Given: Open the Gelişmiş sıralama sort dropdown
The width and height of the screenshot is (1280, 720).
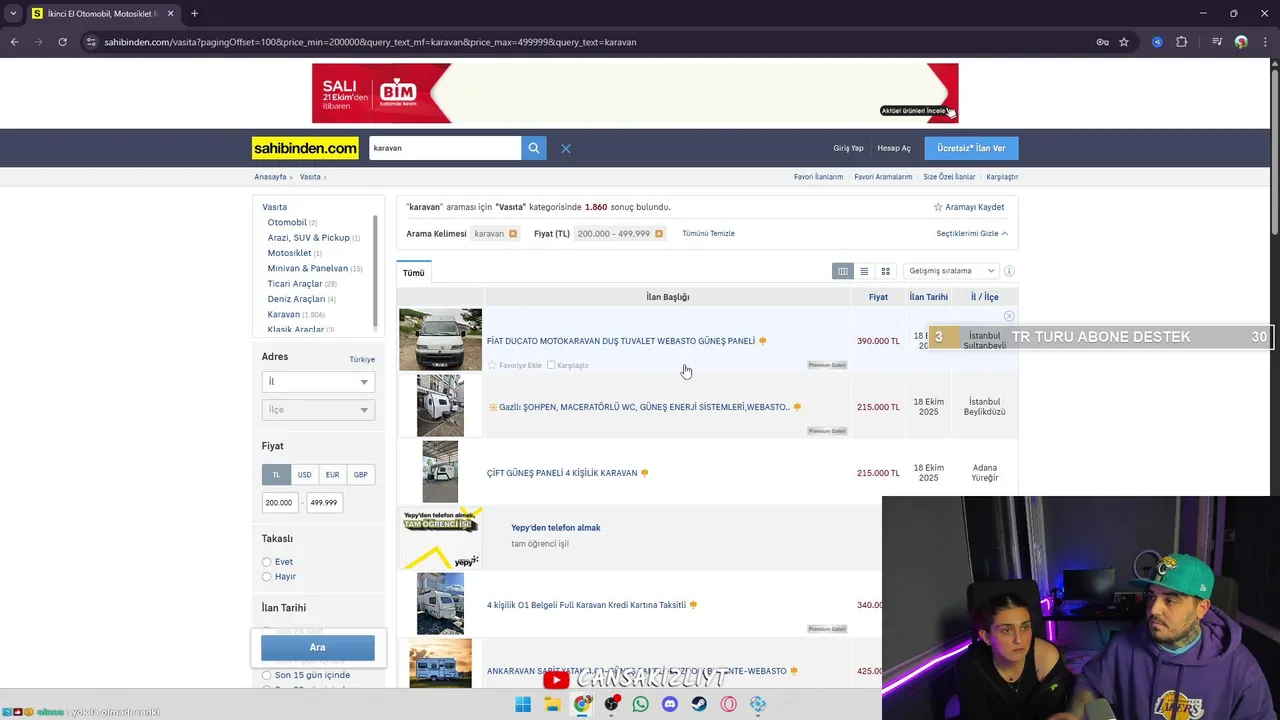Looking at the screenshot, I should pos(950,271).
